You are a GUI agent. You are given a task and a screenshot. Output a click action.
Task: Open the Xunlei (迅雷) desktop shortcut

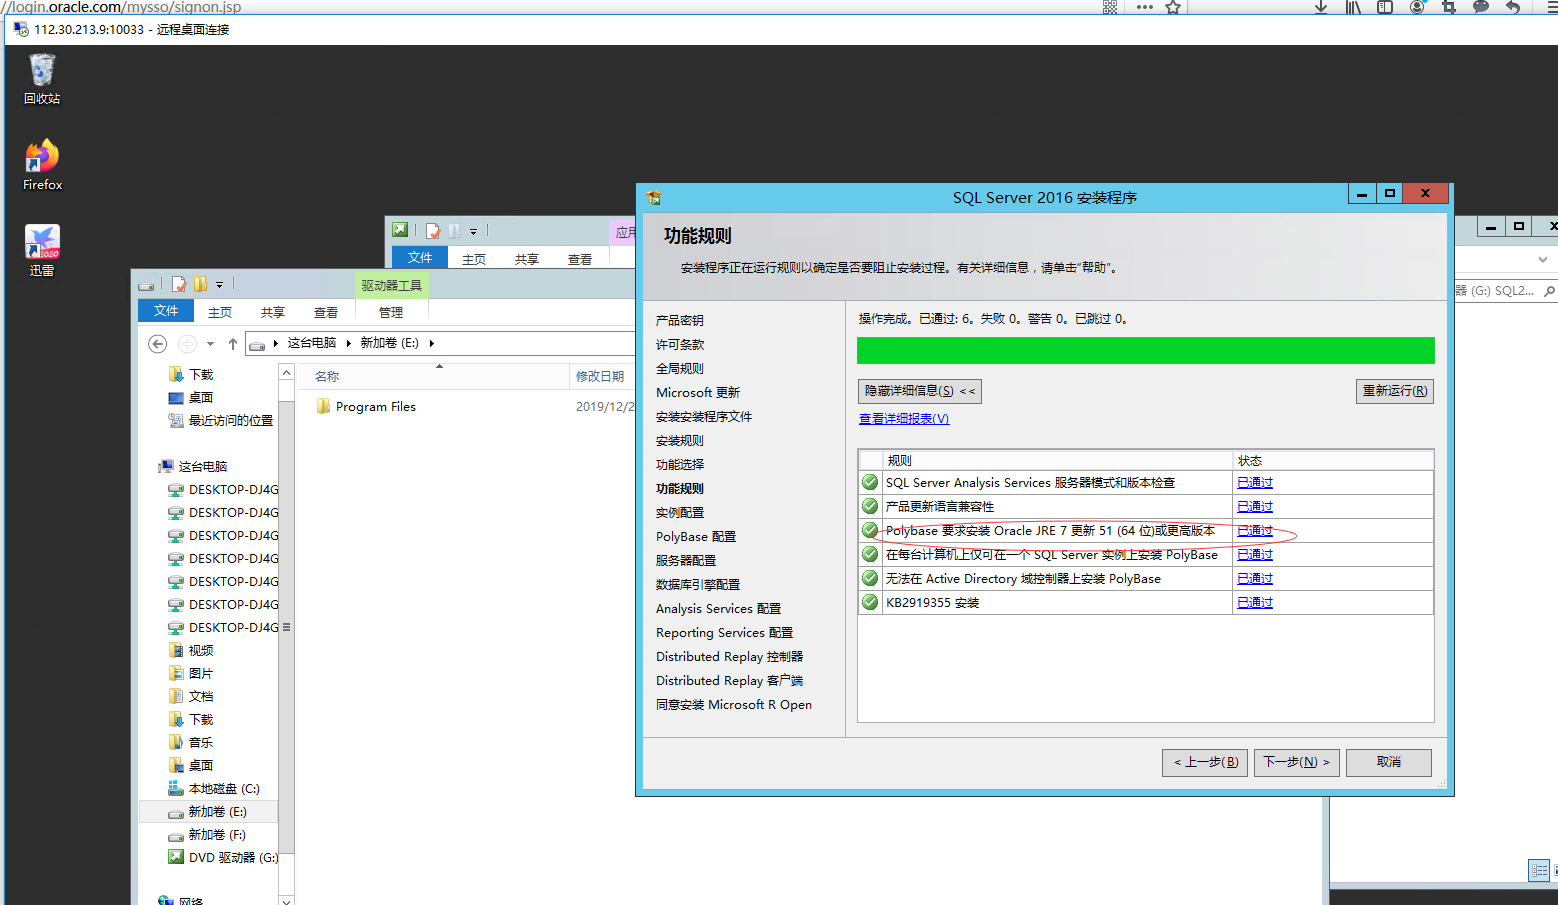pyautogui.click(x=42, y=250)
